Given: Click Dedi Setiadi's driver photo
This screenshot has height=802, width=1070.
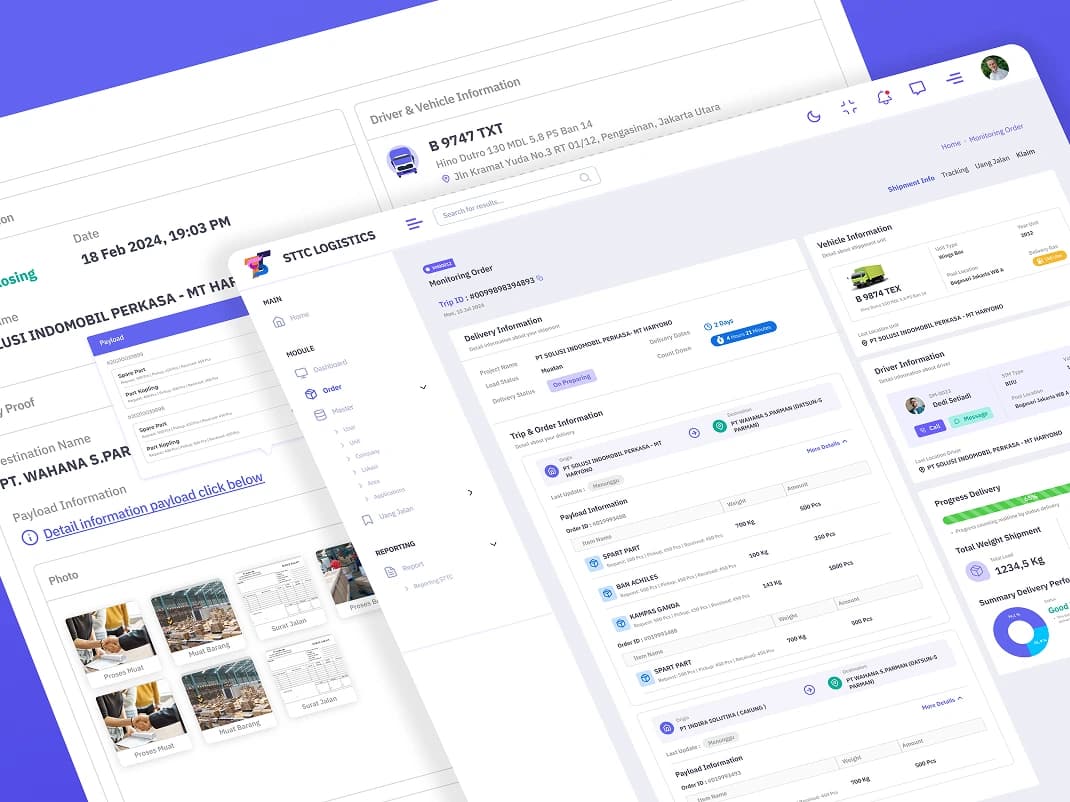Looking at the screenshot, I should pos(915,405).
